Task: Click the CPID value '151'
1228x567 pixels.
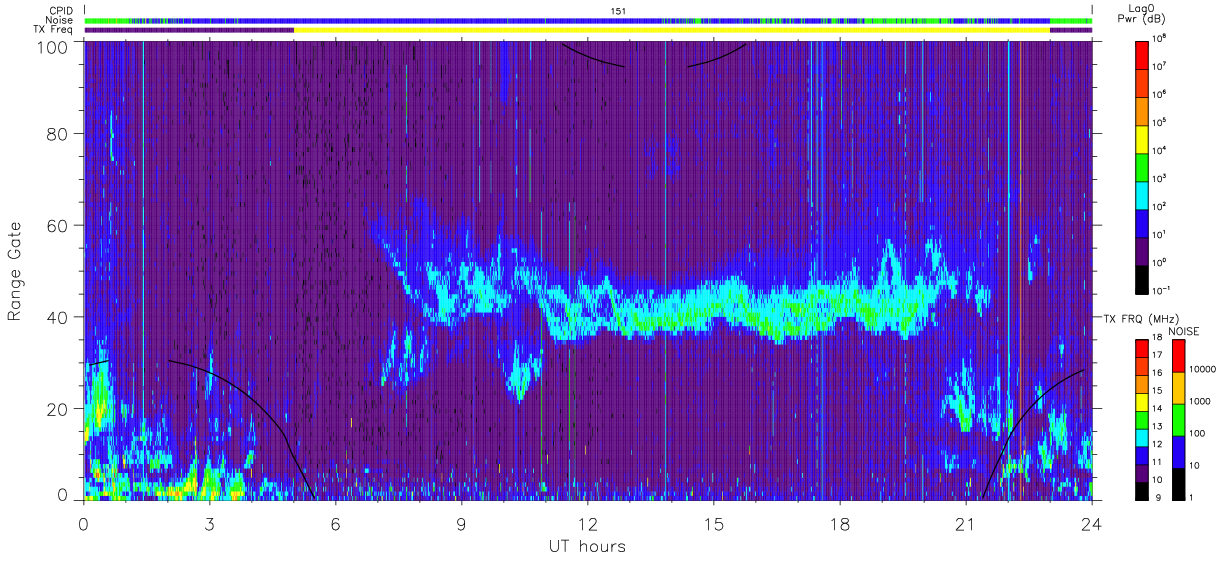Action: coord(617,11)
